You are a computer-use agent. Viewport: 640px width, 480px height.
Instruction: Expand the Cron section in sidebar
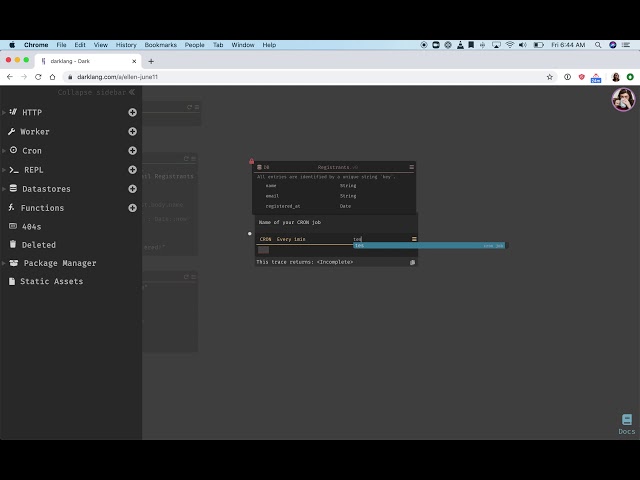(4, 151)
